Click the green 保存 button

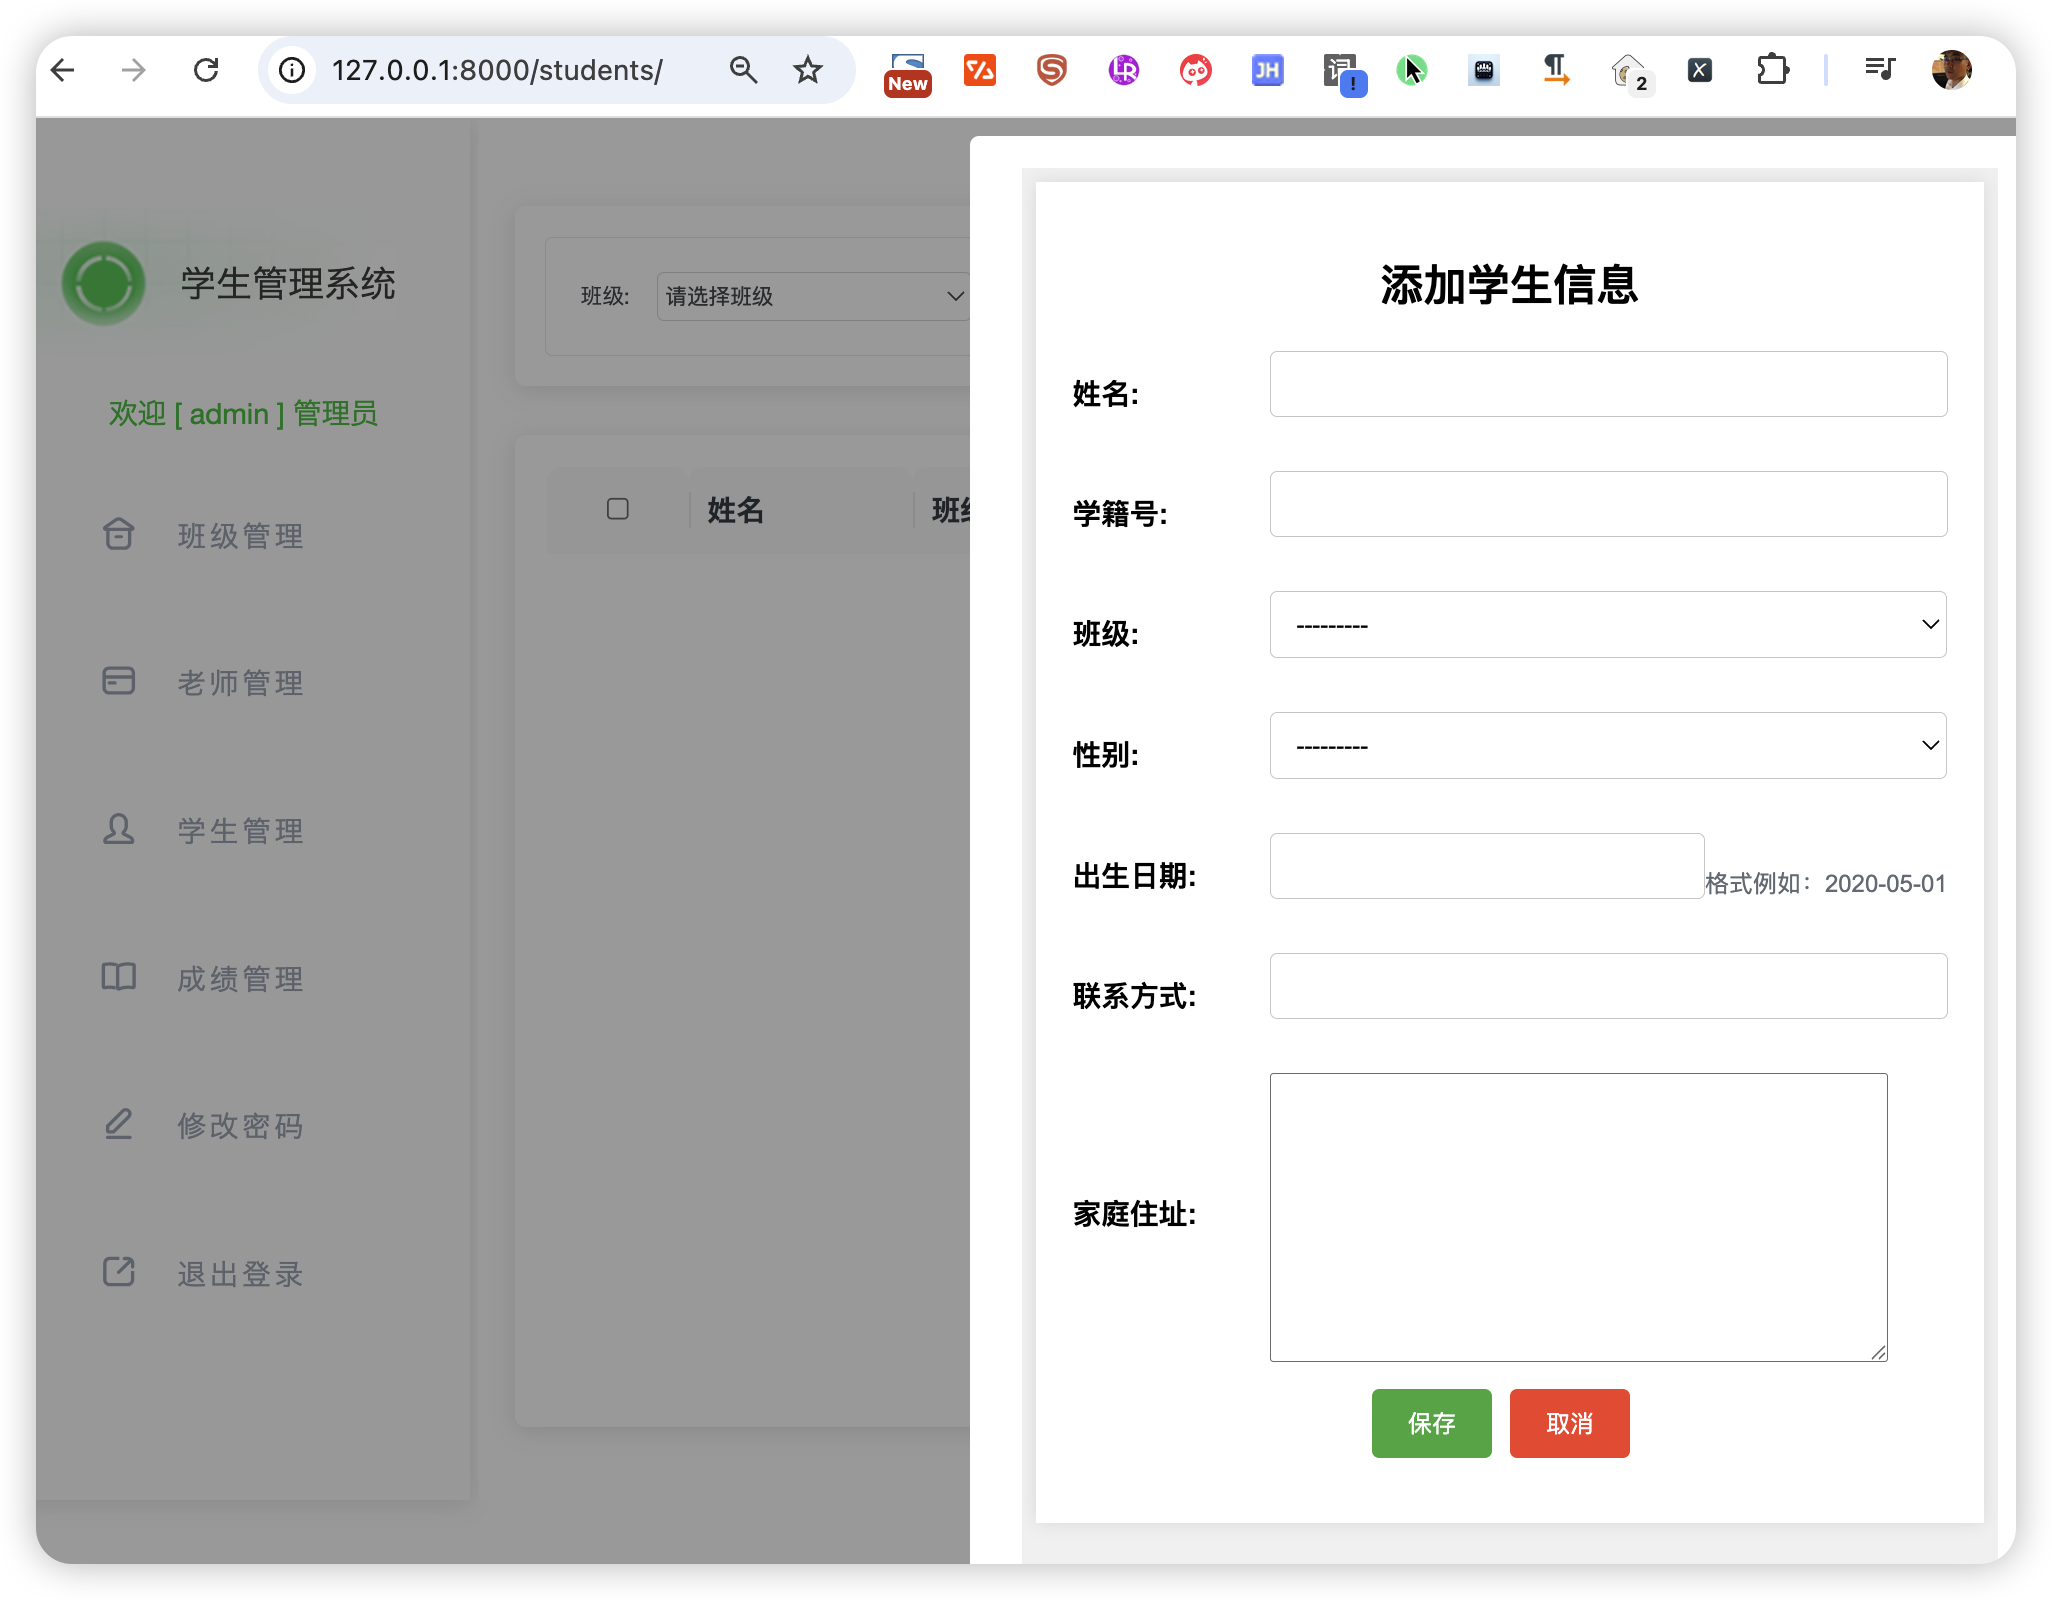tap(1431, 1423)
